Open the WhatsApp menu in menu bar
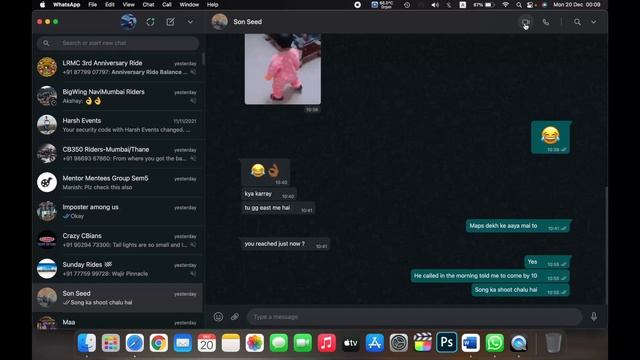 coord(67,5)
